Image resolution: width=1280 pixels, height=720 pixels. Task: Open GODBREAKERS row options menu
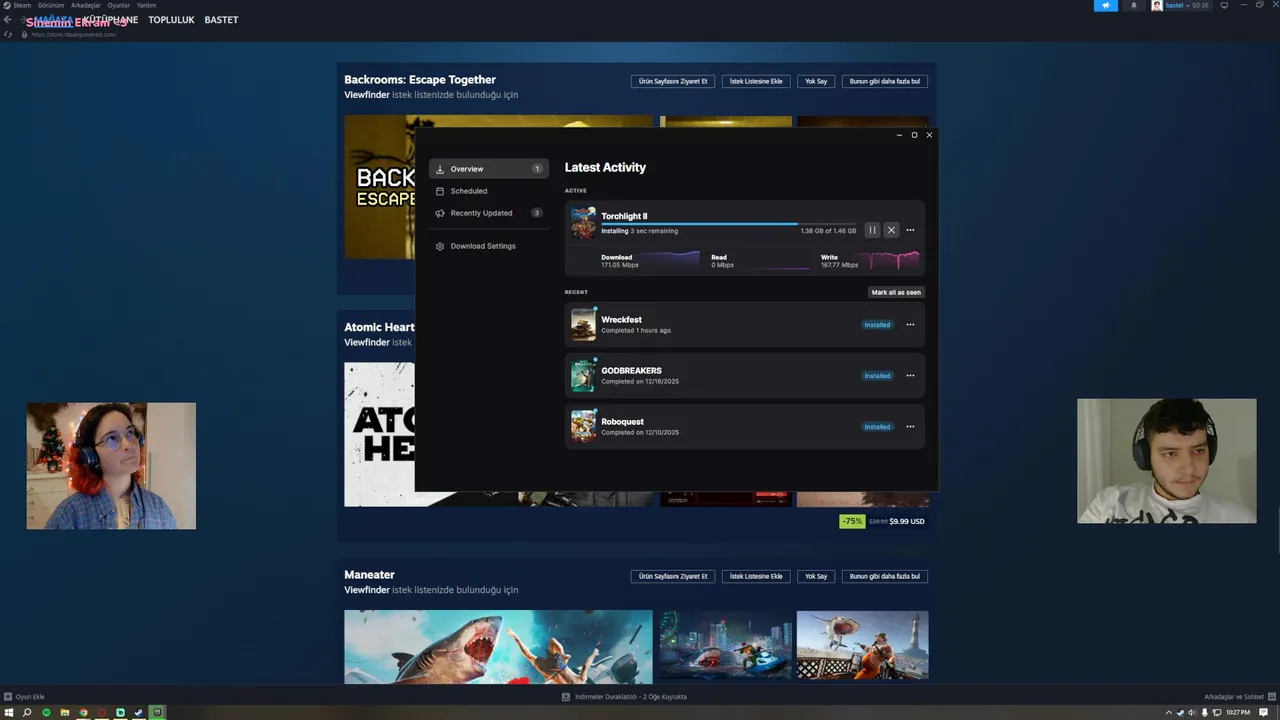click(910, 375)
